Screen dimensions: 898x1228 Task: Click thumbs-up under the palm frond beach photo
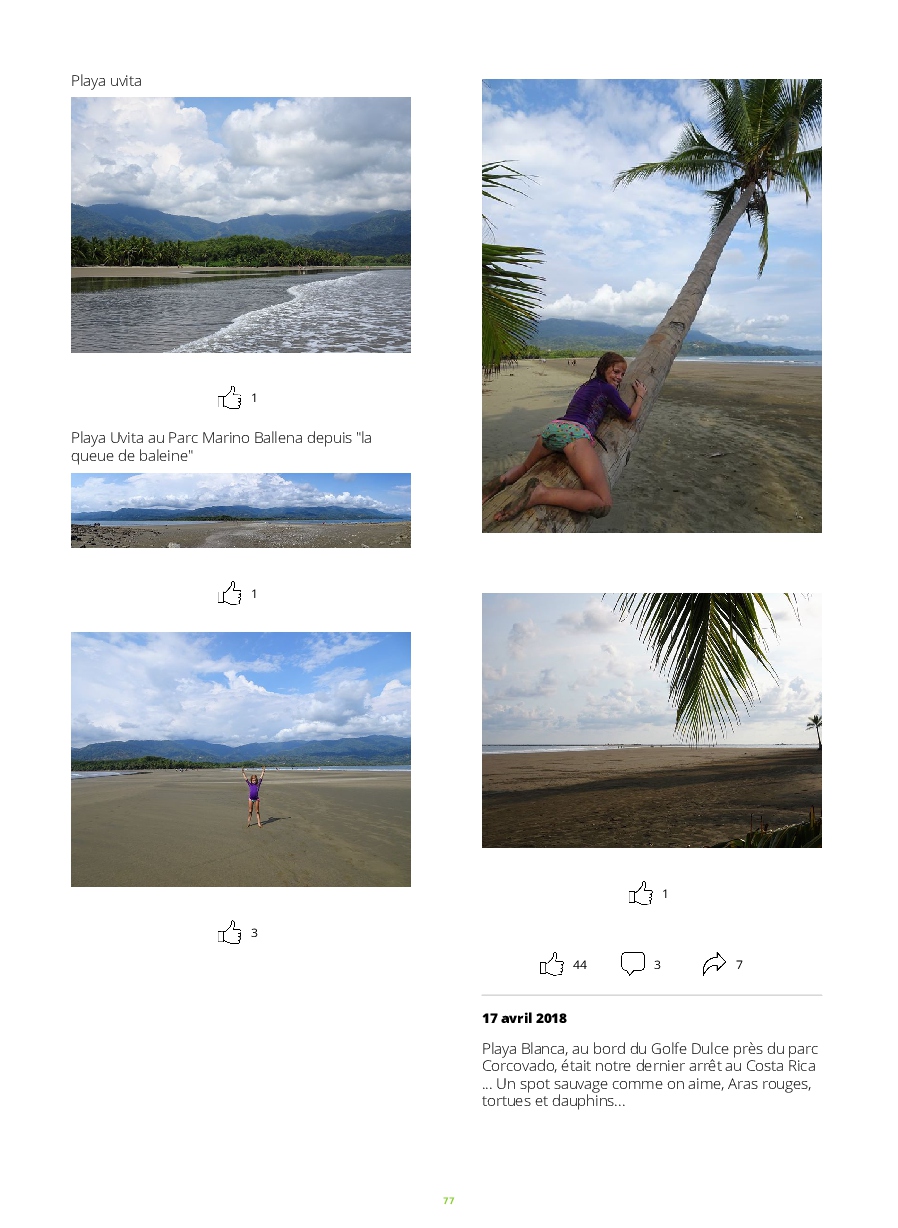pos(641,894)
